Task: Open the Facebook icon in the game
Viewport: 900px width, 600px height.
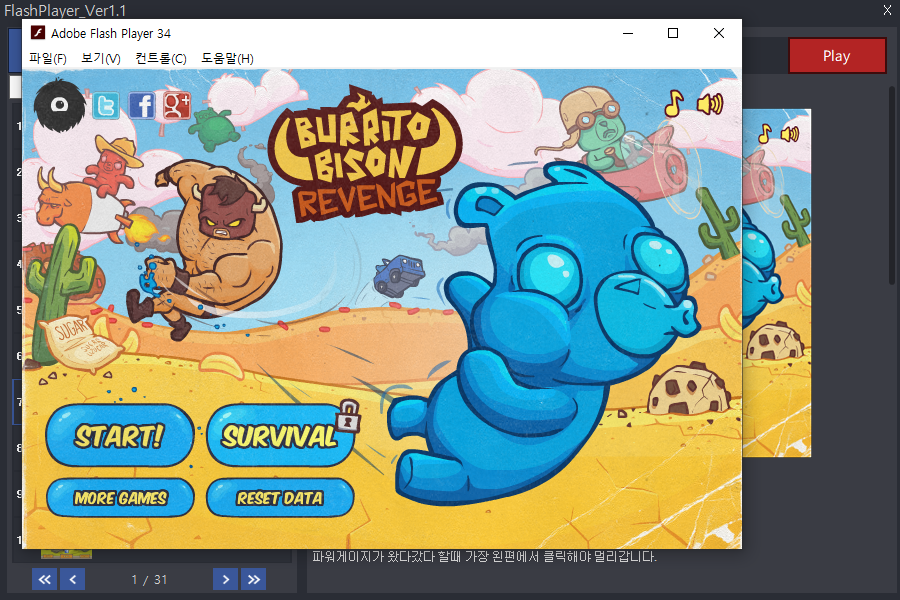Action: [x=141, y=106]
